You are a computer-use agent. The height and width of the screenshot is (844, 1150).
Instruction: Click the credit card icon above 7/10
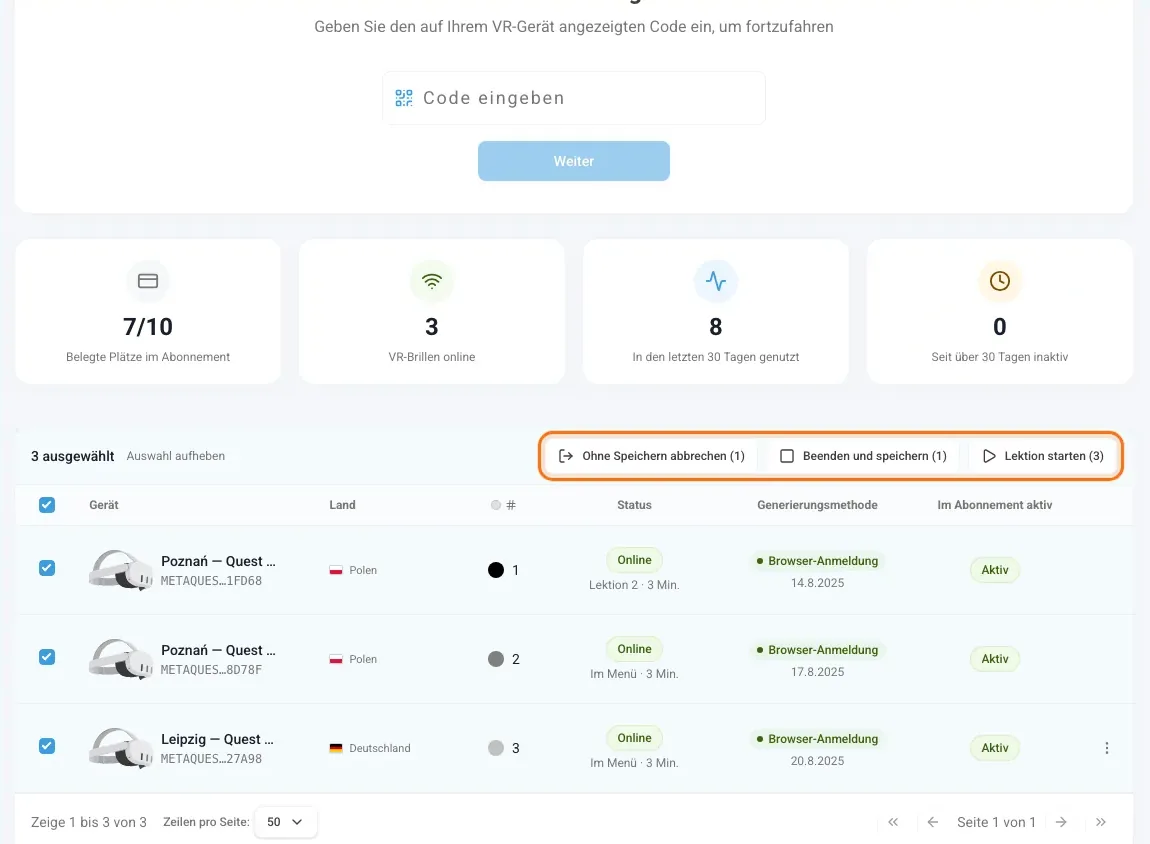(148, 281)
